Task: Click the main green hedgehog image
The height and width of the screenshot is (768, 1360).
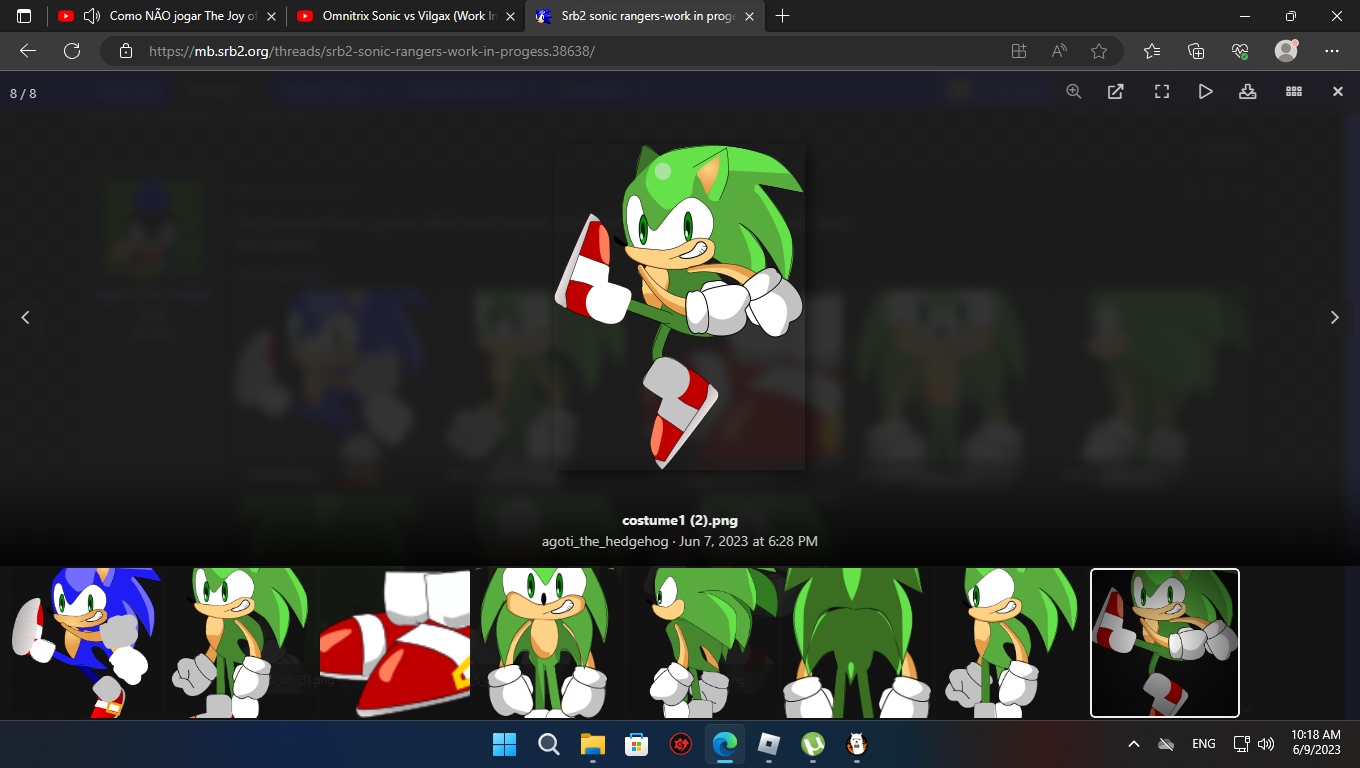Action: pyautogui.click(x=680, y=306)
